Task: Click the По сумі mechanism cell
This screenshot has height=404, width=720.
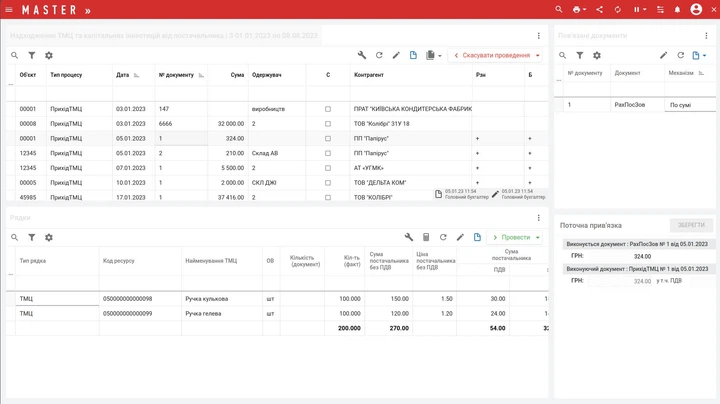Action: tap(690, 105)
